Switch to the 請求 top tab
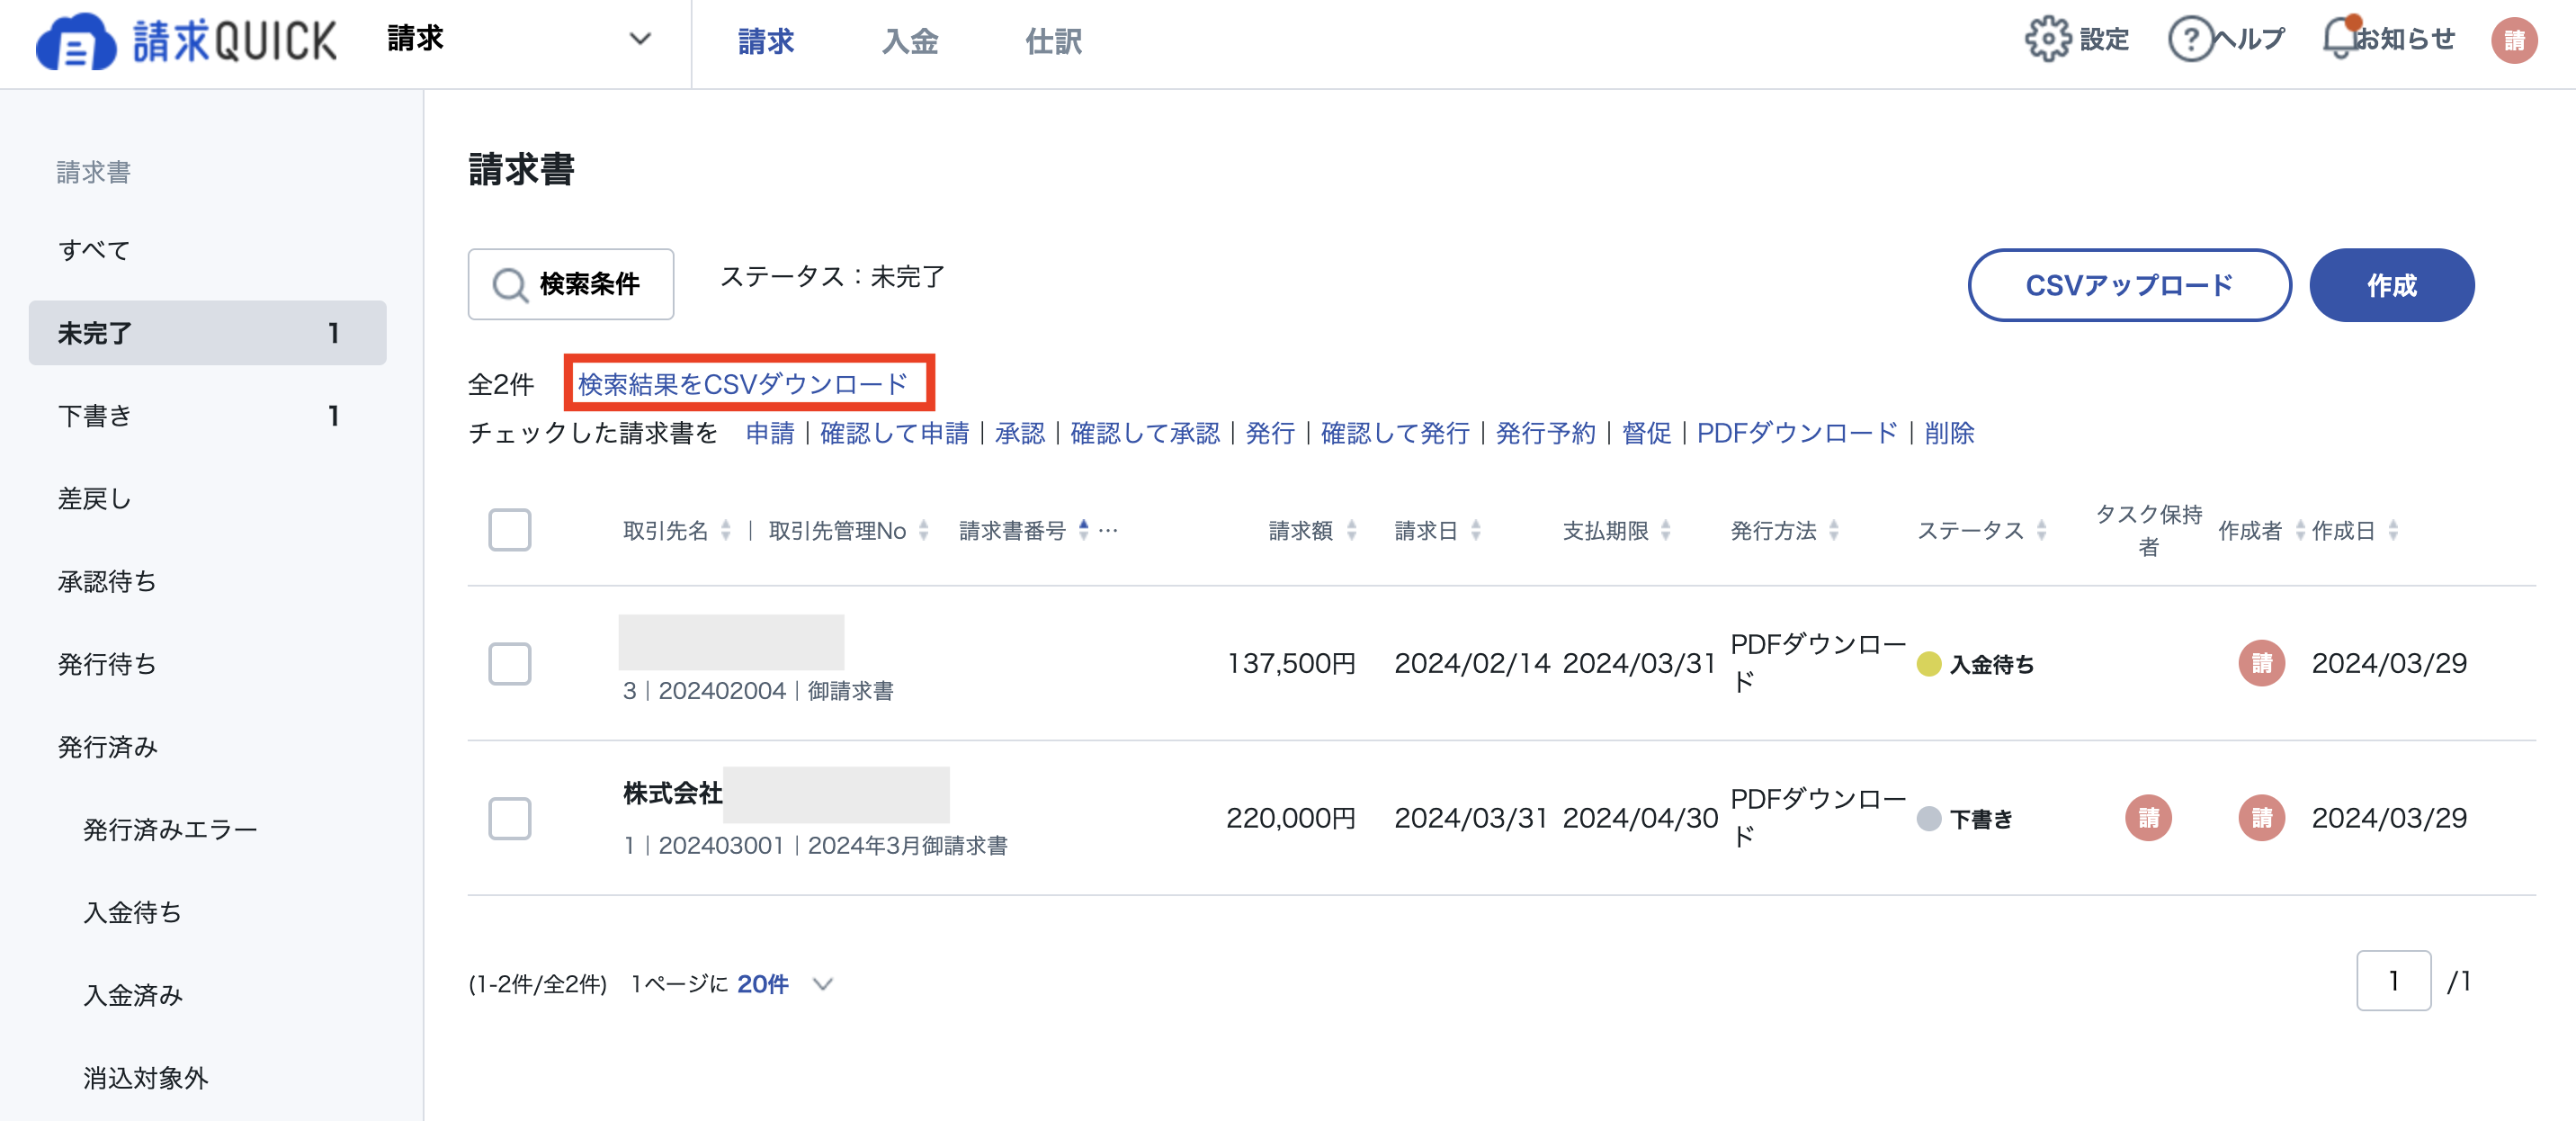The image size is (2576, 1121). [x=765, y=41]
